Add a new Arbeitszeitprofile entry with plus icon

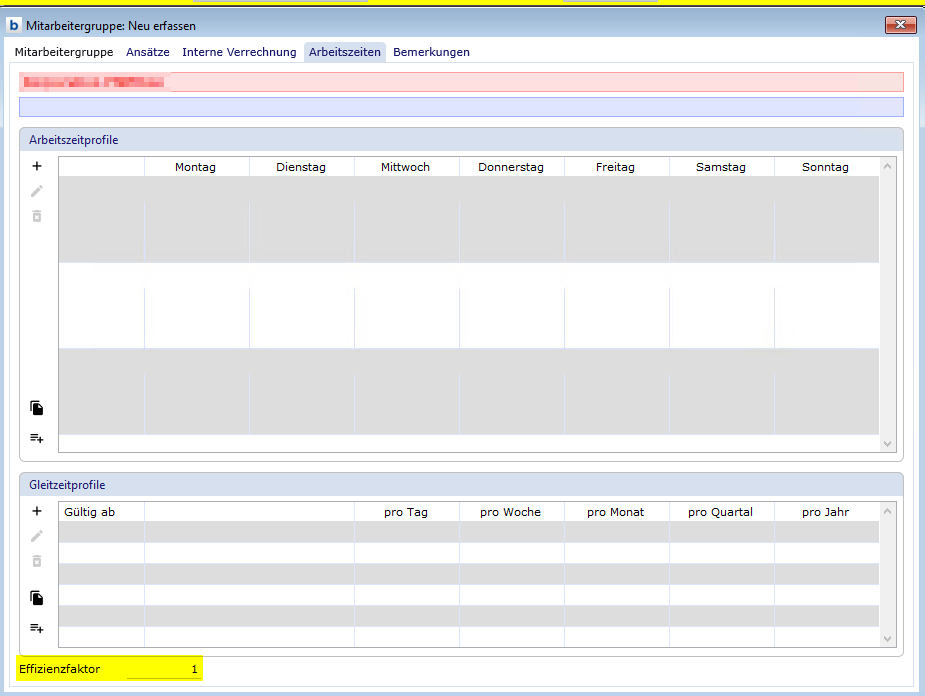click(37, 166)
